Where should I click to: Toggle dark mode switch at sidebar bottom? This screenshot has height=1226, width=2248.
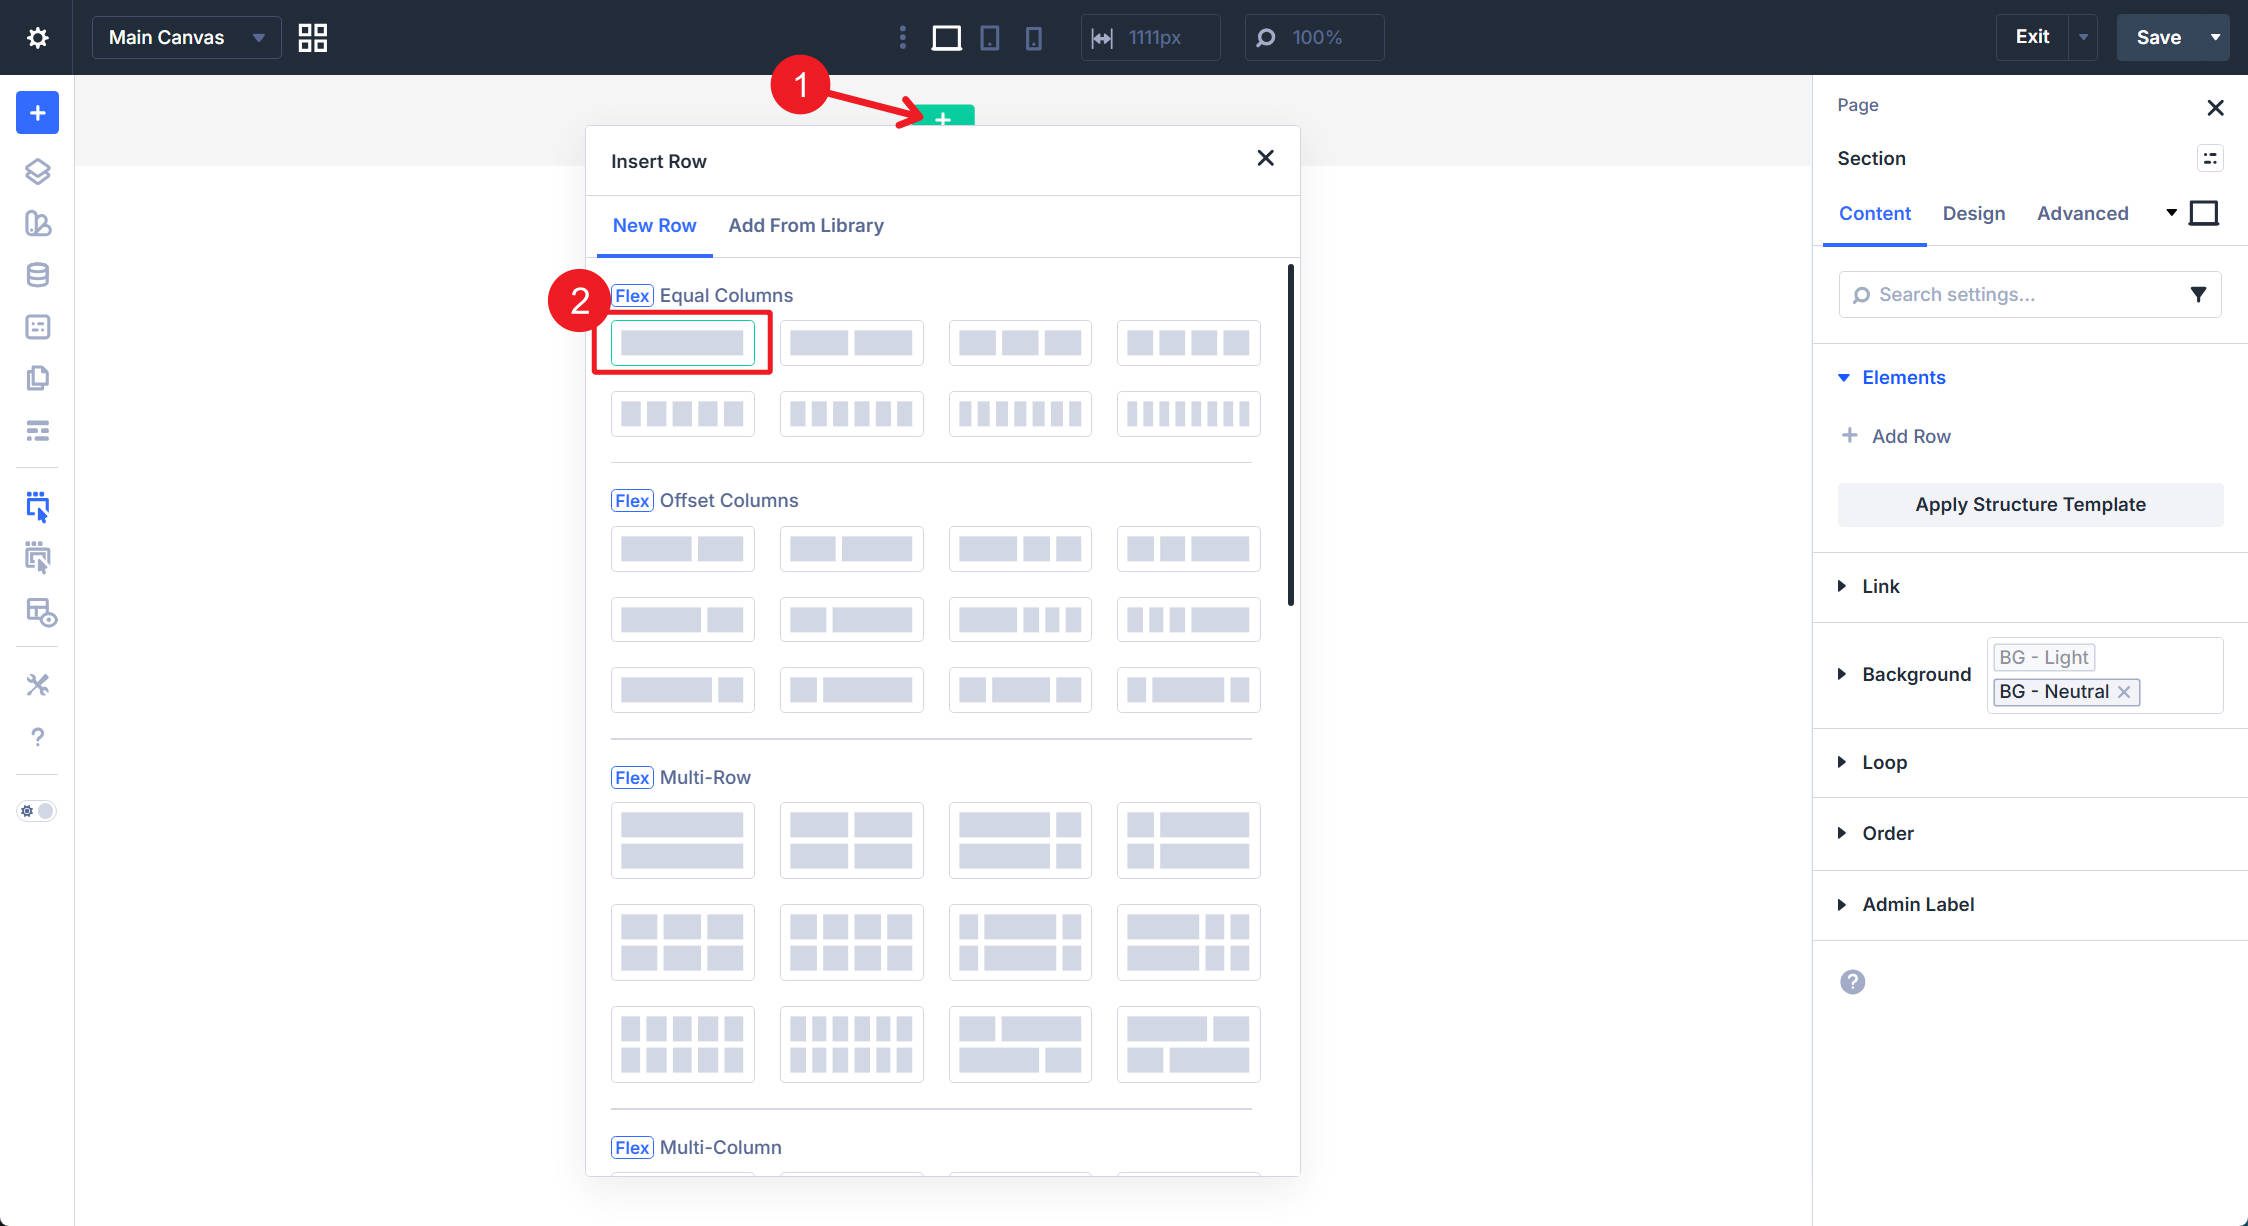[38, 810]
